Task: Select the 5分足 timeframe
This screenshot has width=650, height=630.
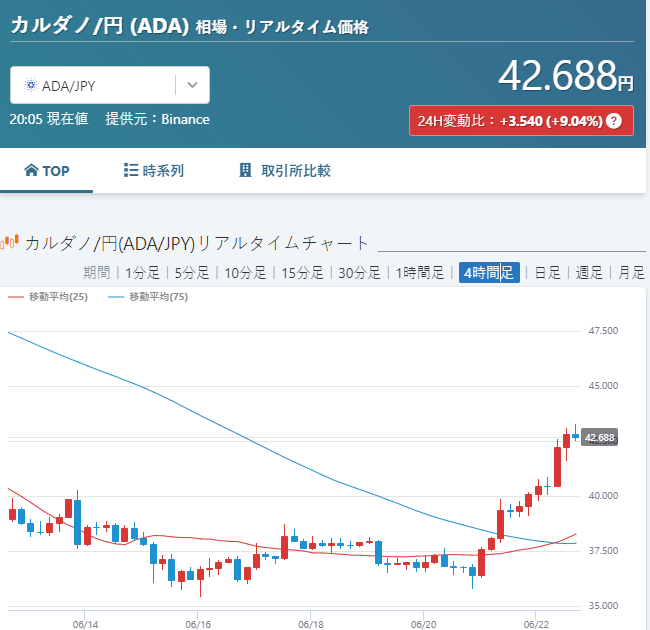Action: tap(192, 273)
